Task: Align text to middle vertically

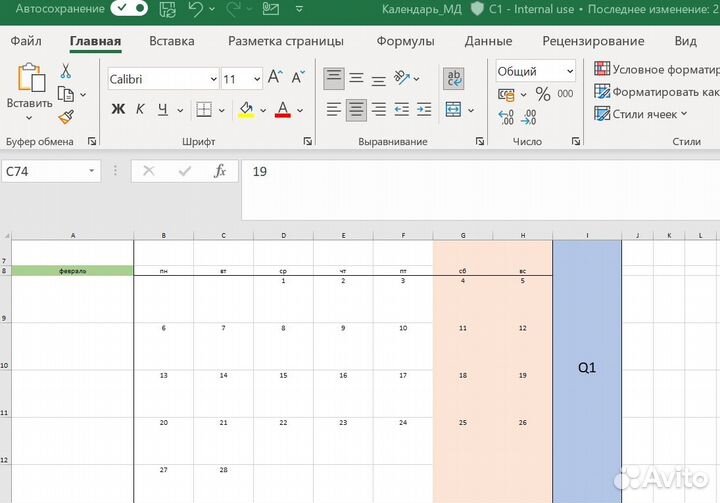Action: [x=356, y=78]
